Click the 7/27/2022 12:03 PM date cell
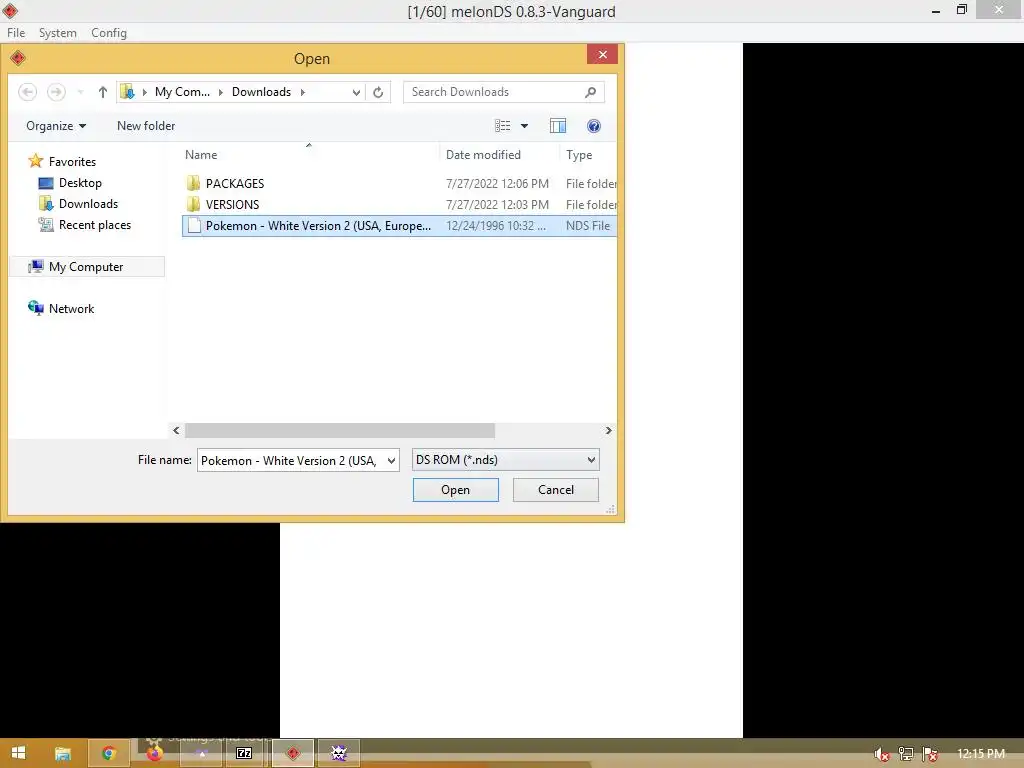Image resolution: width=1024 pixels, height=768 pixels. coord(497,204)
